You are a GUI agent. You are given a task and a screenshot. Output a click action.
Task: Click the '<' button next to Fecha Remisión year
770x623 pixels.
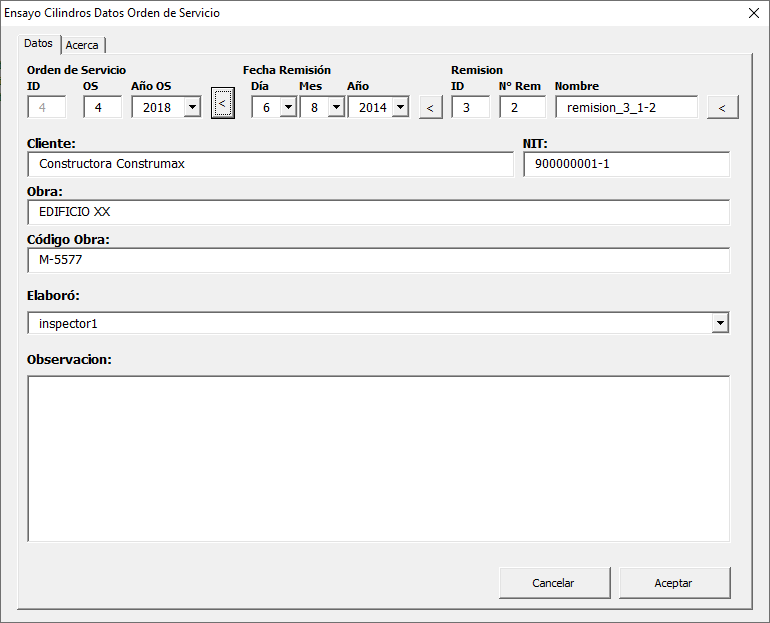[430, 107]
